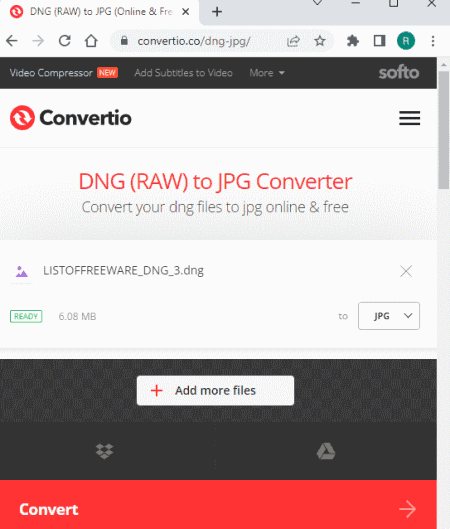Click the page vertical scrollbar thumb
This screenshot has width=450, height=529.
pyautogui.click(x=444, y=130)
